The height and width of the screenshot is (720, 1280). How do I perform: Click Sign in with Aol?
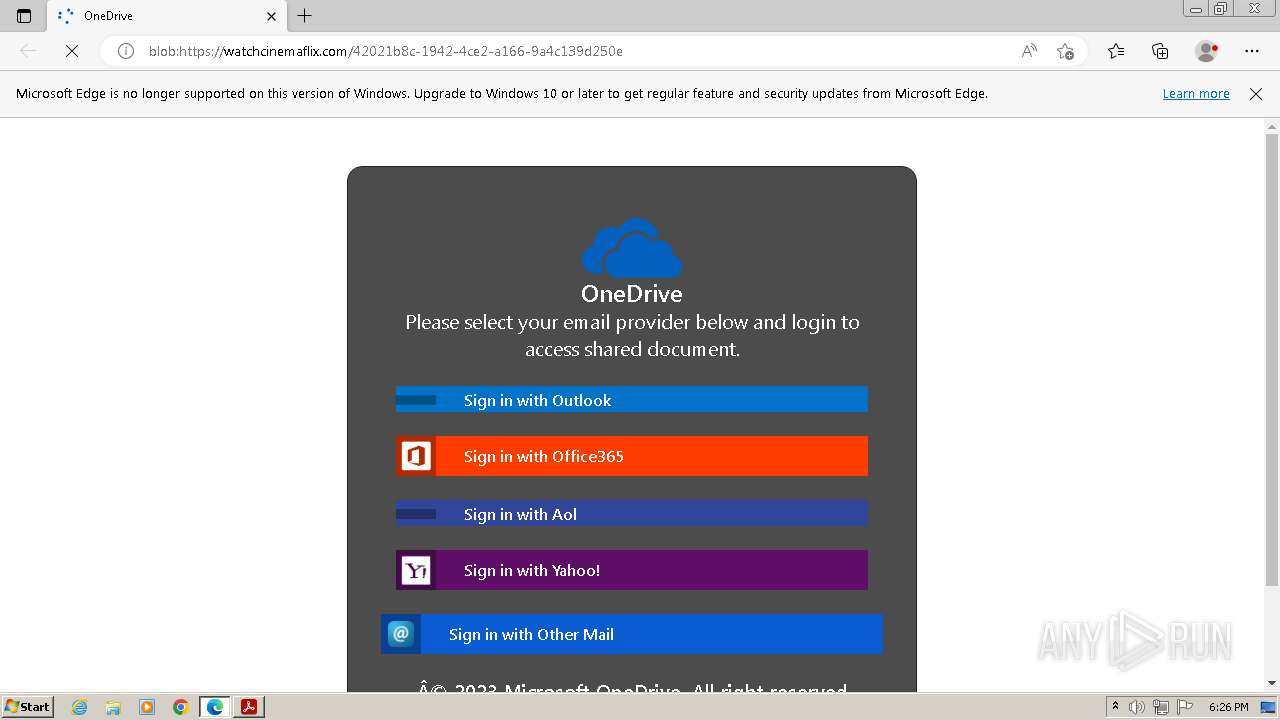click(x=632, y=514)
